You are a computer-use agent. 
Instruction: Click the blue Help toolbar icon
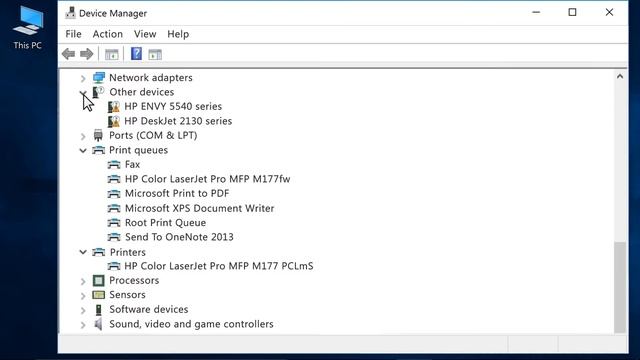click(x=136, y=53)
